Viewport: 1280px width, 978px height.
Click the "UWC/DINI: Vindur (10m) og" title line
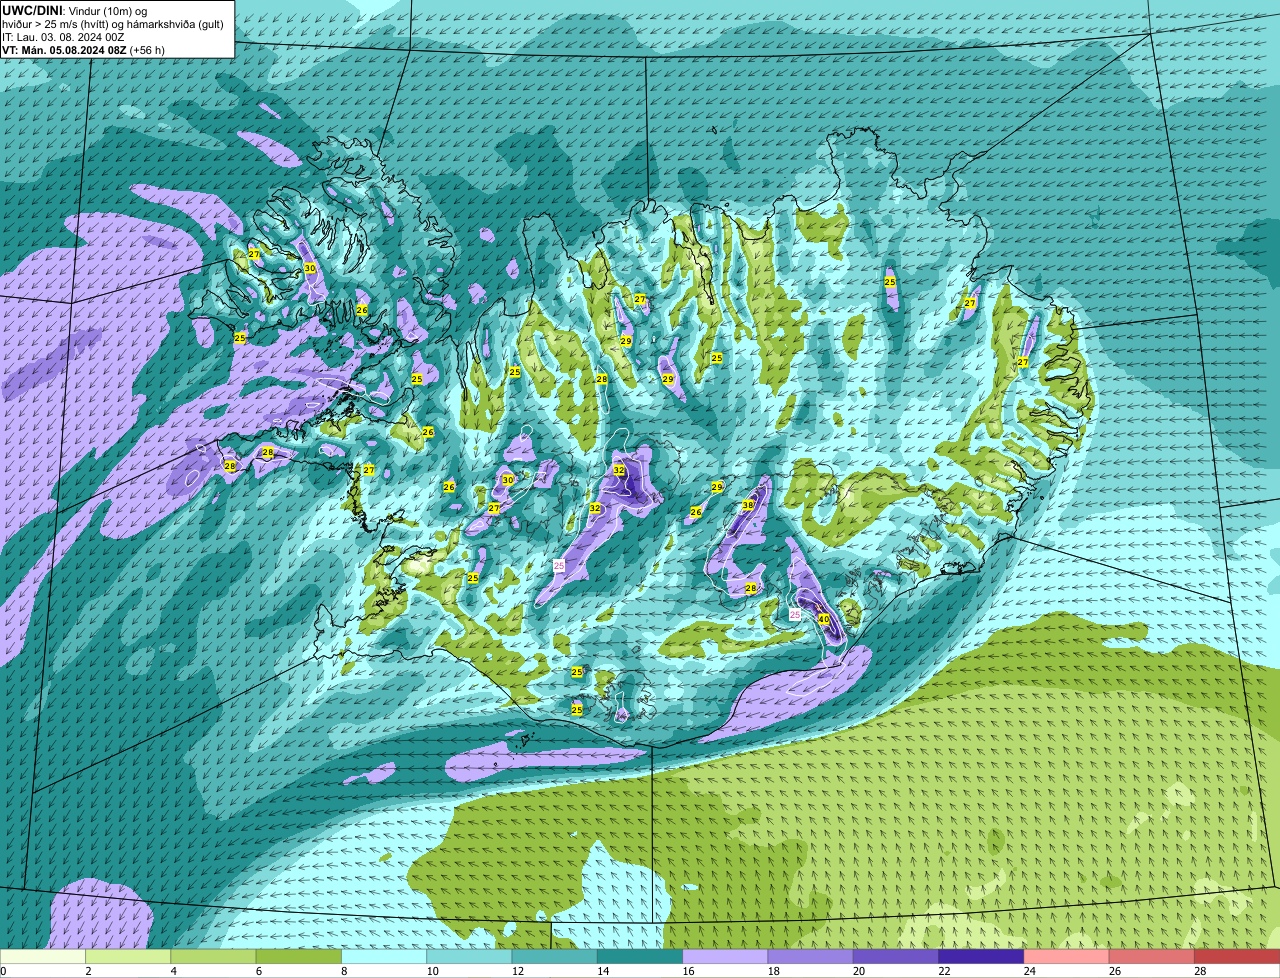[75, 10]
